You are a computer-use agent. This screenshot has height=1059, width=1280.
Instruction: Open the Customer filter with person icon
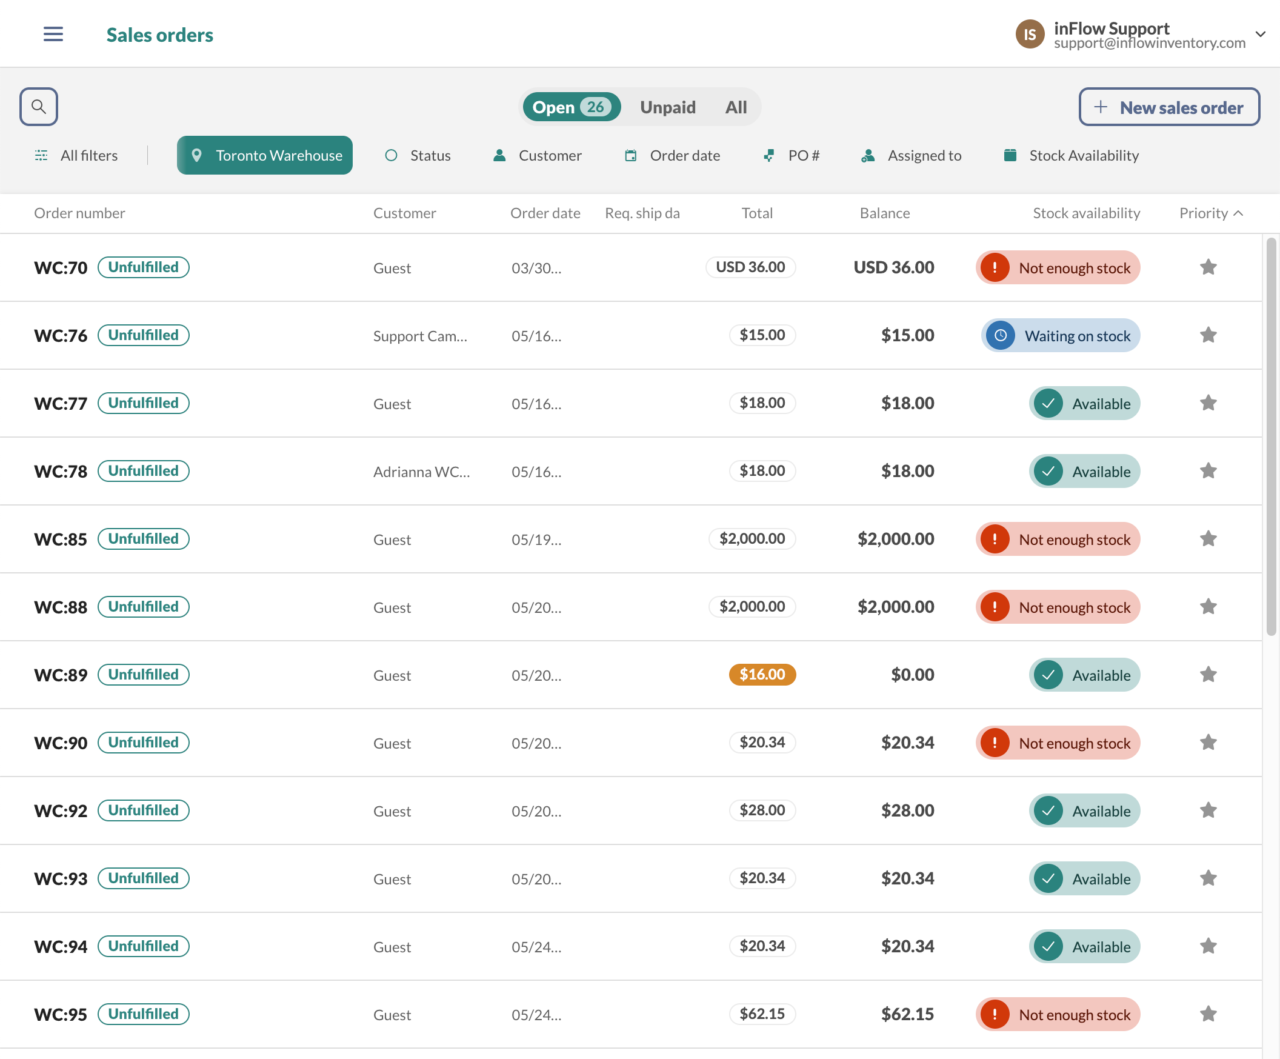click(499, 155)
